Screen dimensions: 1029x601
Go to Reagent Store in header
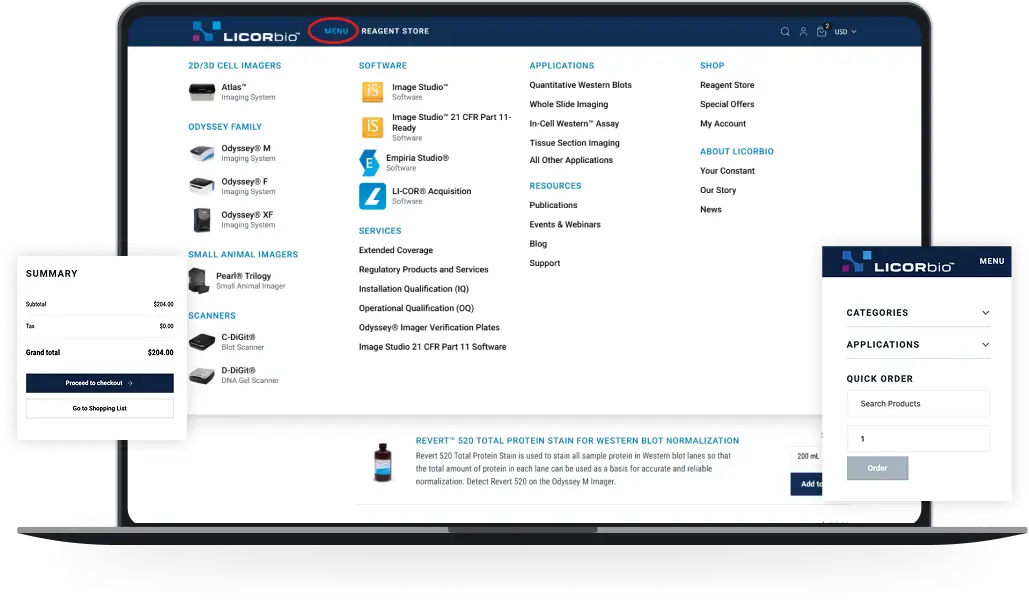[x=395, y=31]
